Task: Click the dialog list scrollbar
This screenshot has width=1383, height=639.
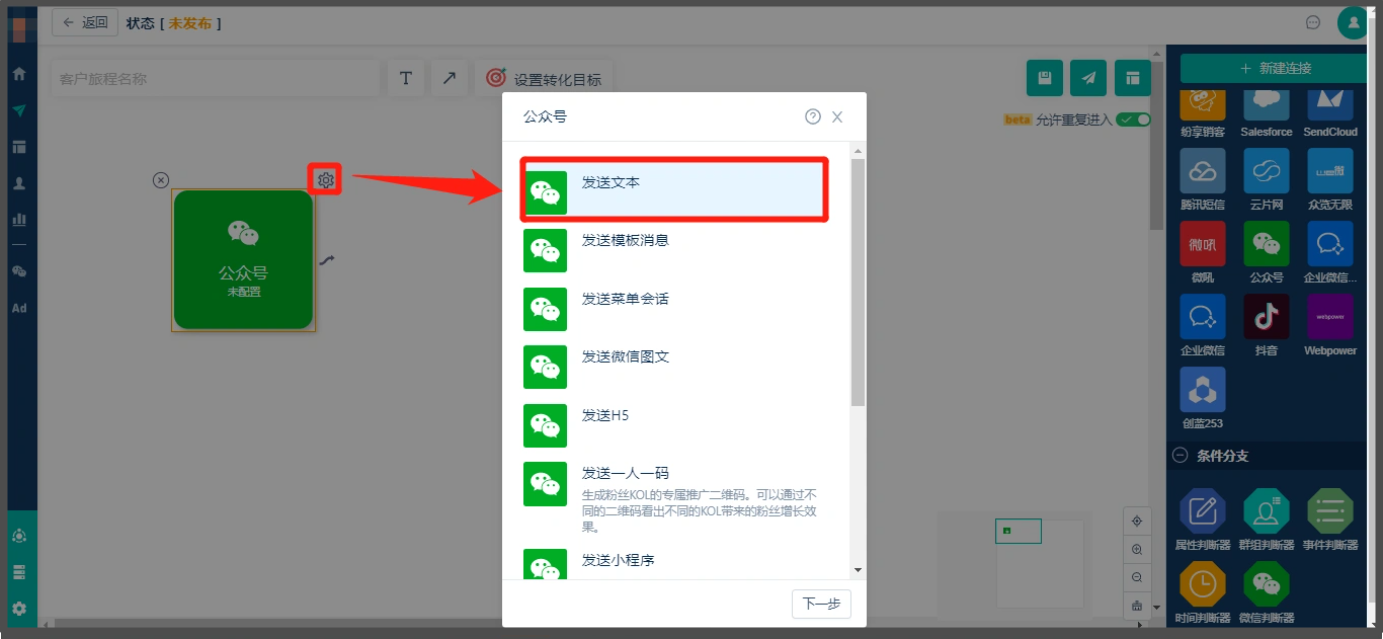Action: 857,282
